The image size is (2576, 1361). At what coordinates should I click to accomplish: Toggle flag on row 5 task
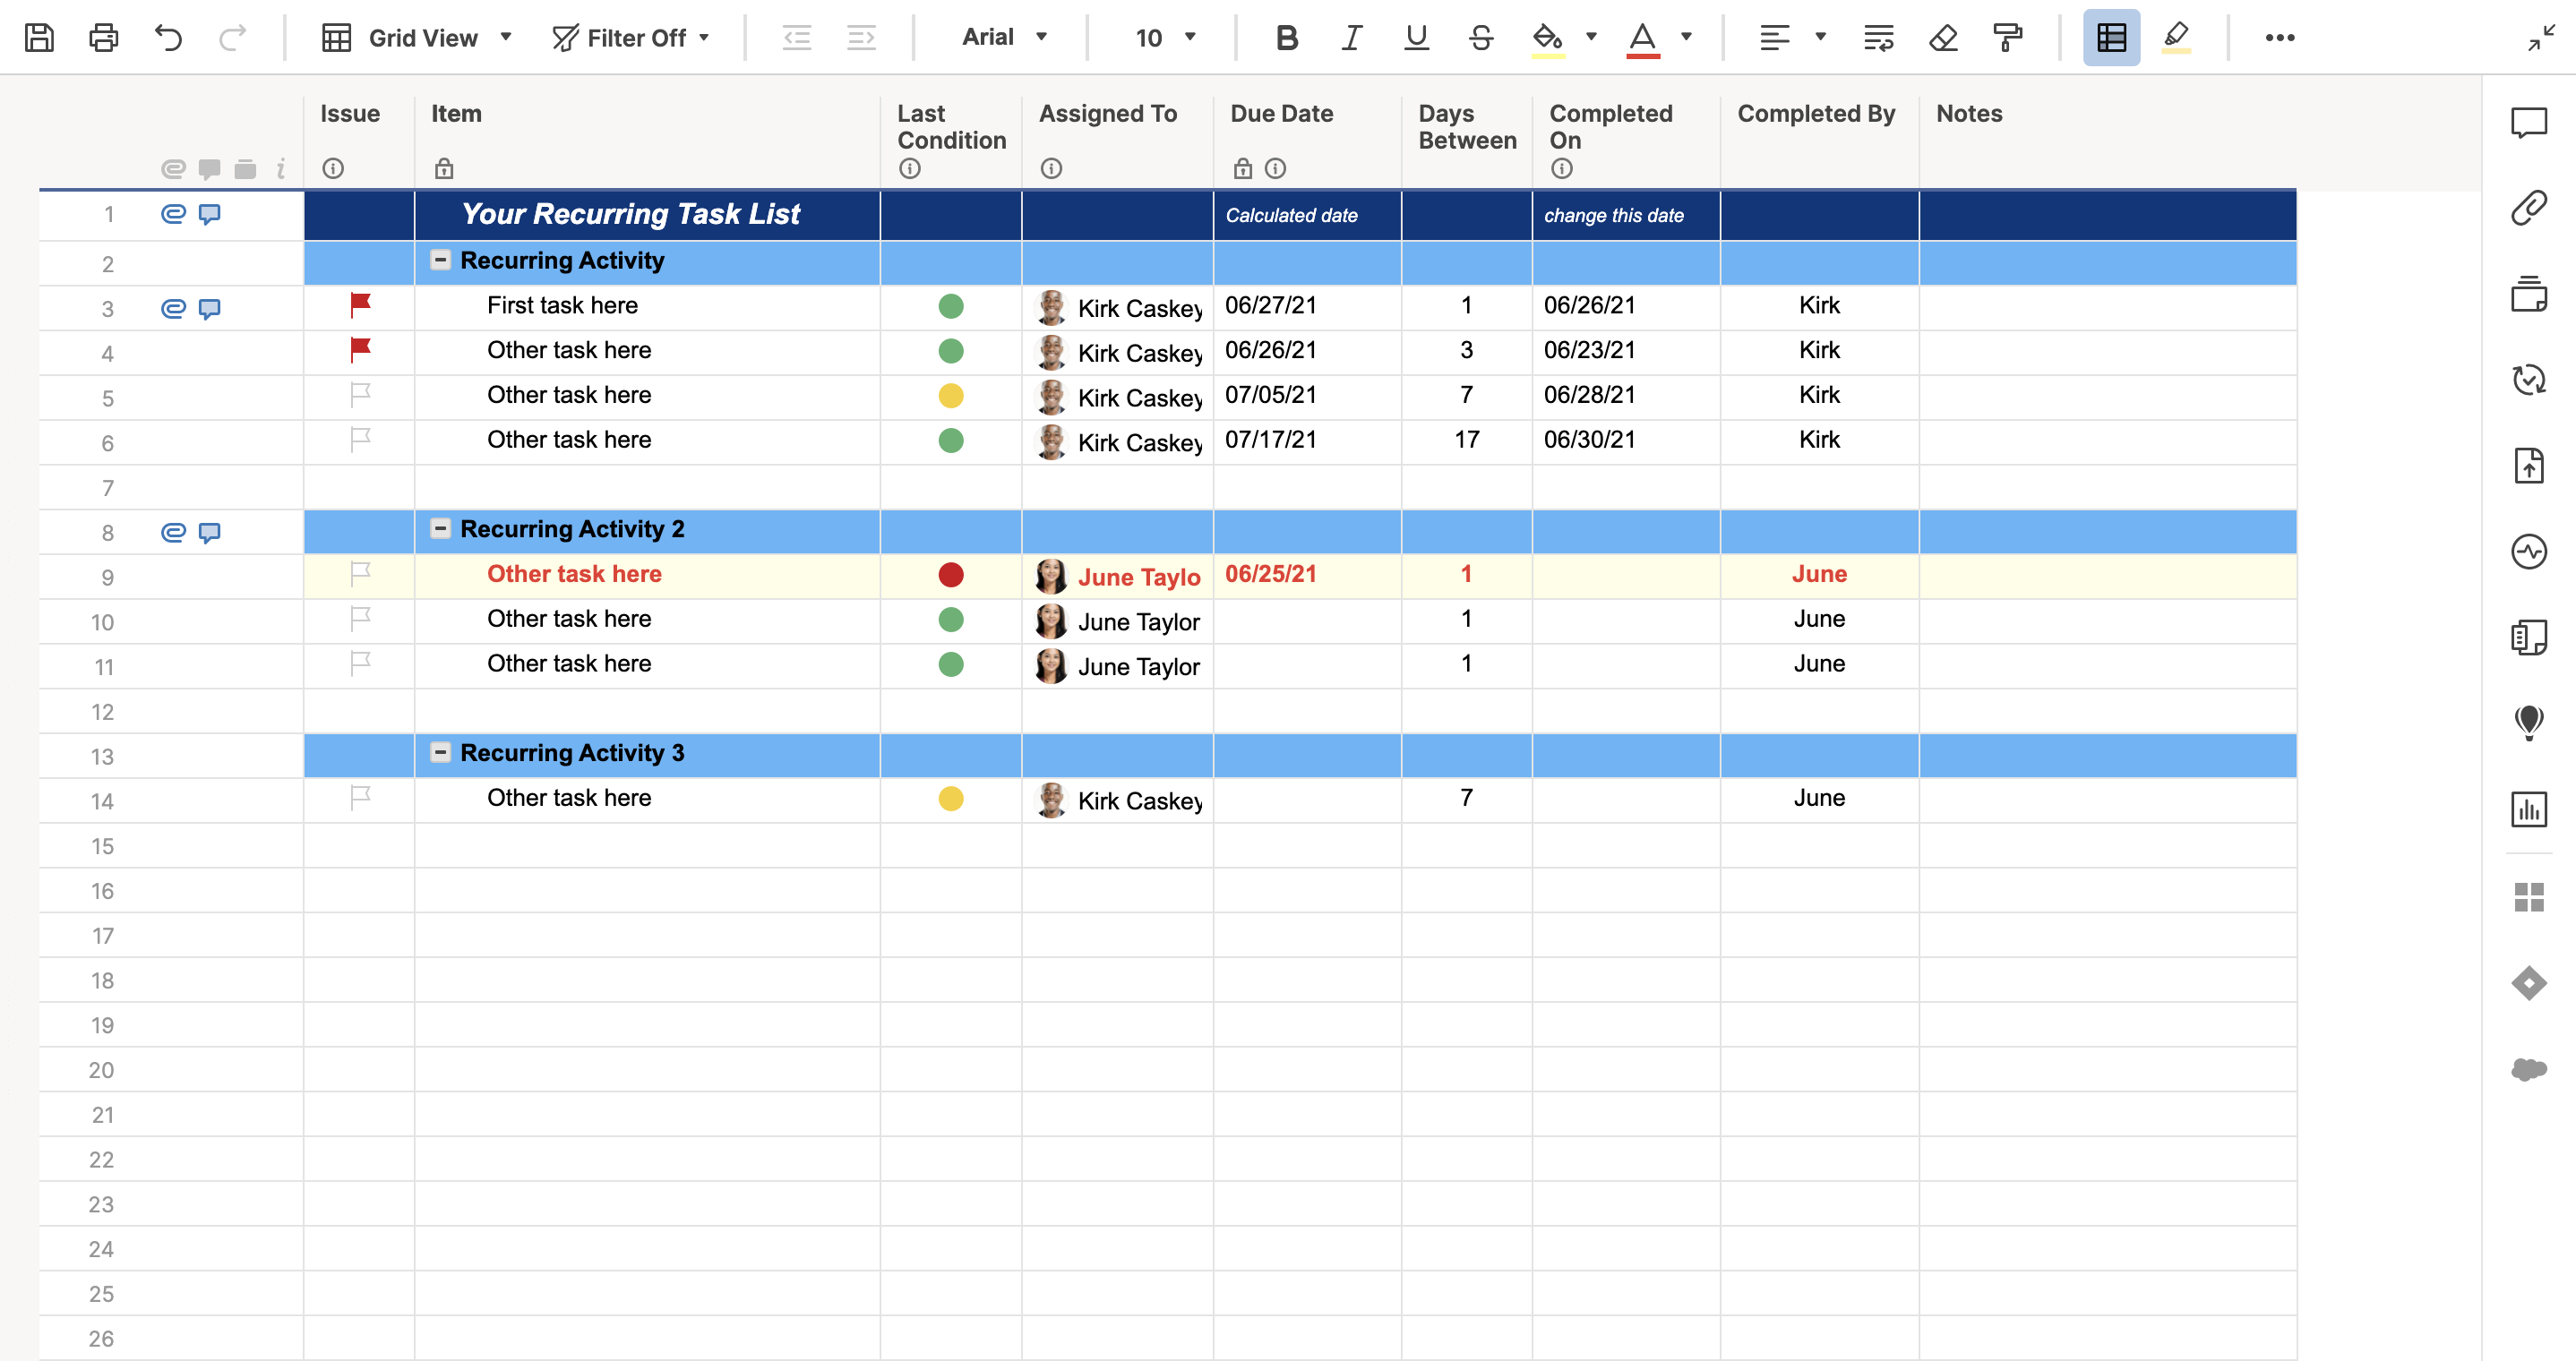361,395
